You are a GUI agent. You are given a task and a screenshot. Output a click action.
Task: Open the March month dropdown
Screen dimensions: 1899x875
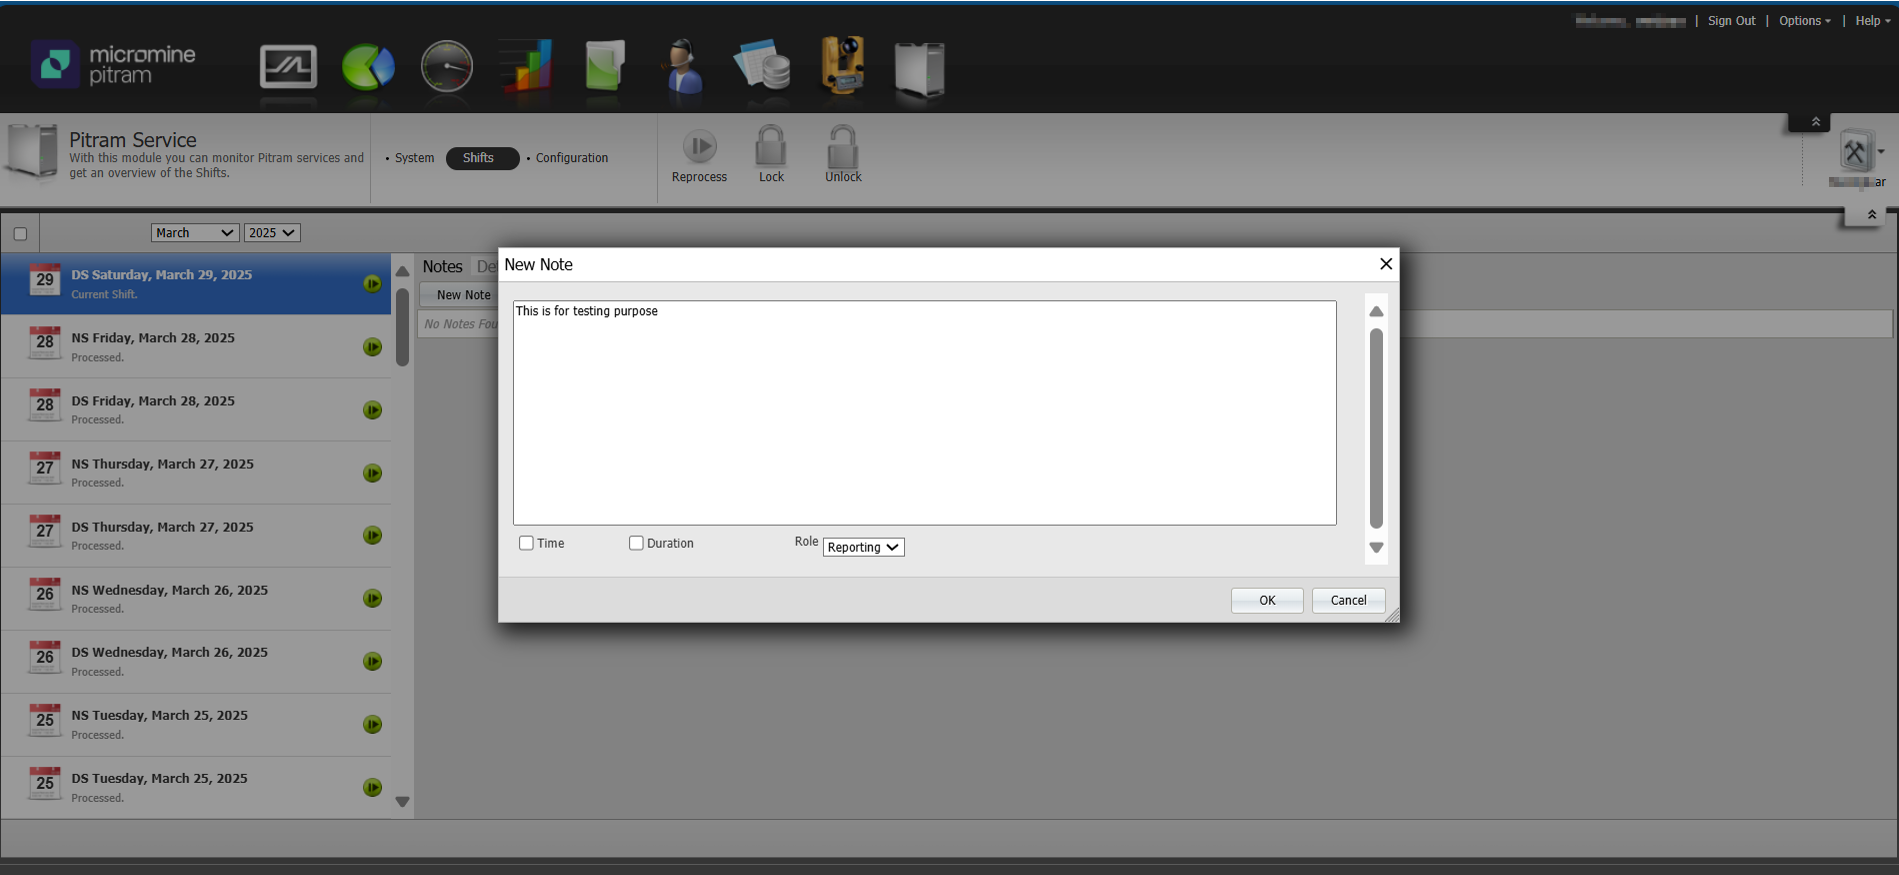click(x=195, y=233)
